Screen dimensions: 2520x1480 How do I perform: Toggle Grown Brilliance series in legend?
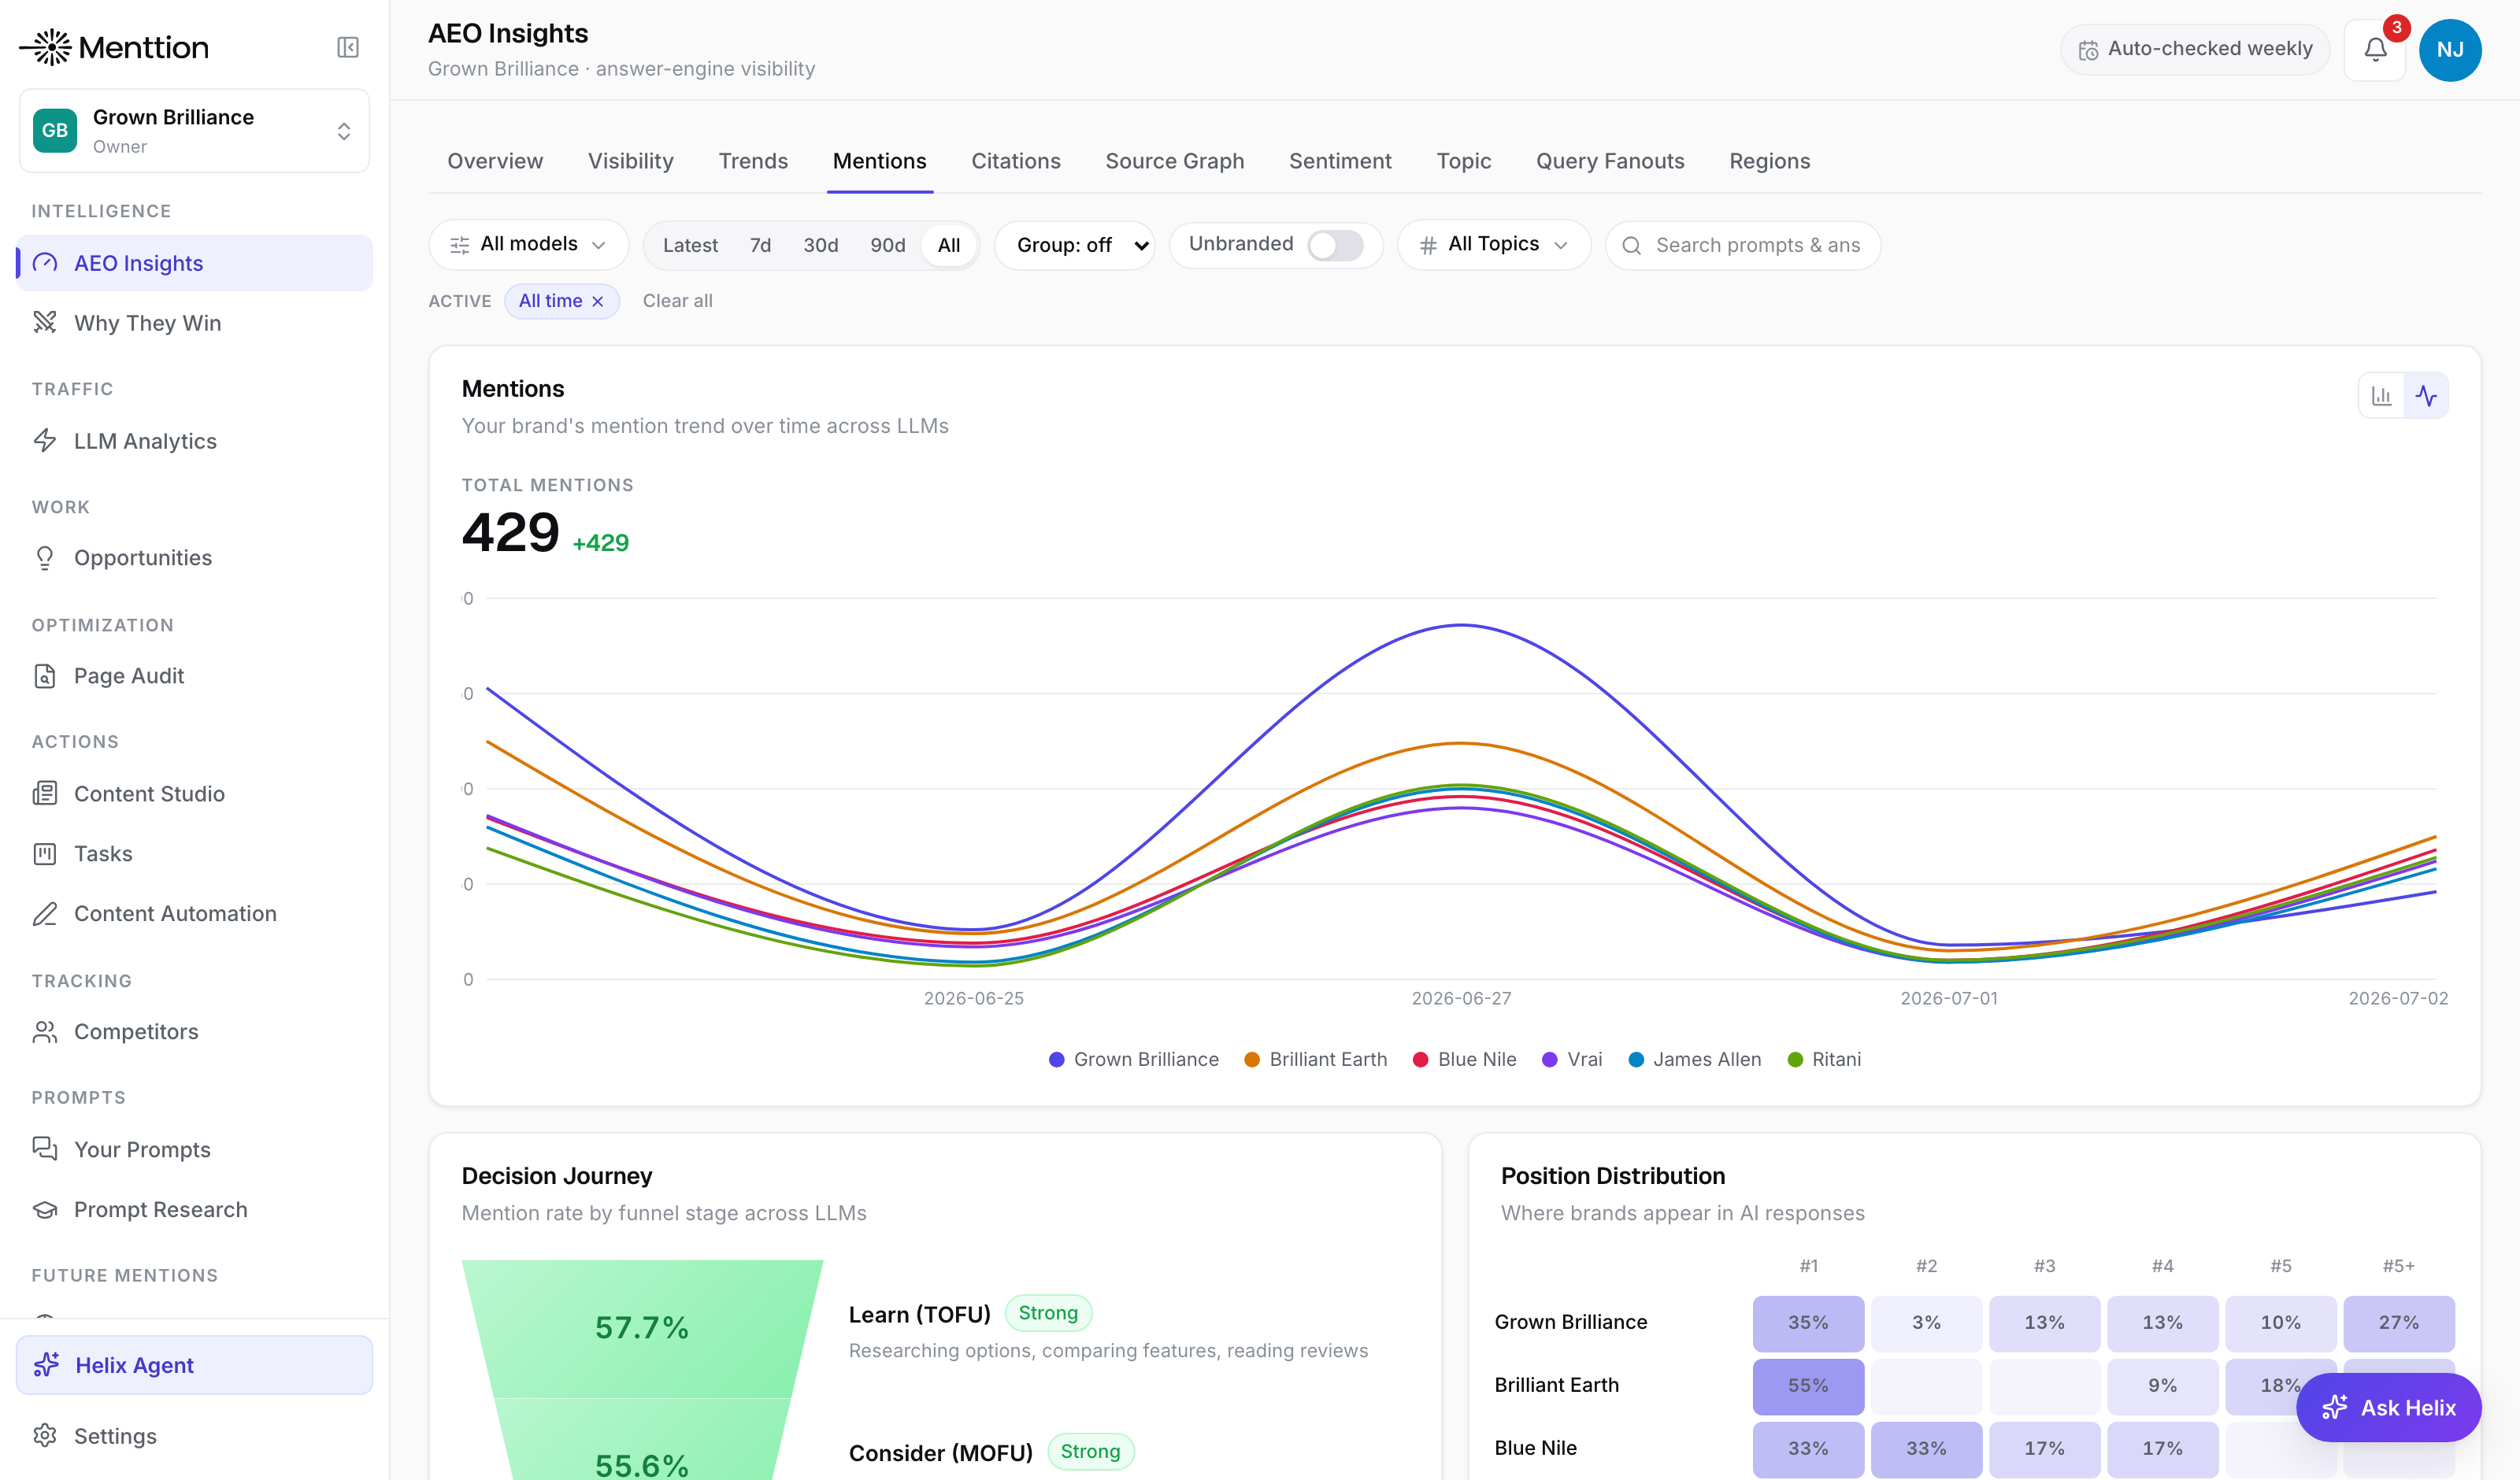pos(1133,1060)
